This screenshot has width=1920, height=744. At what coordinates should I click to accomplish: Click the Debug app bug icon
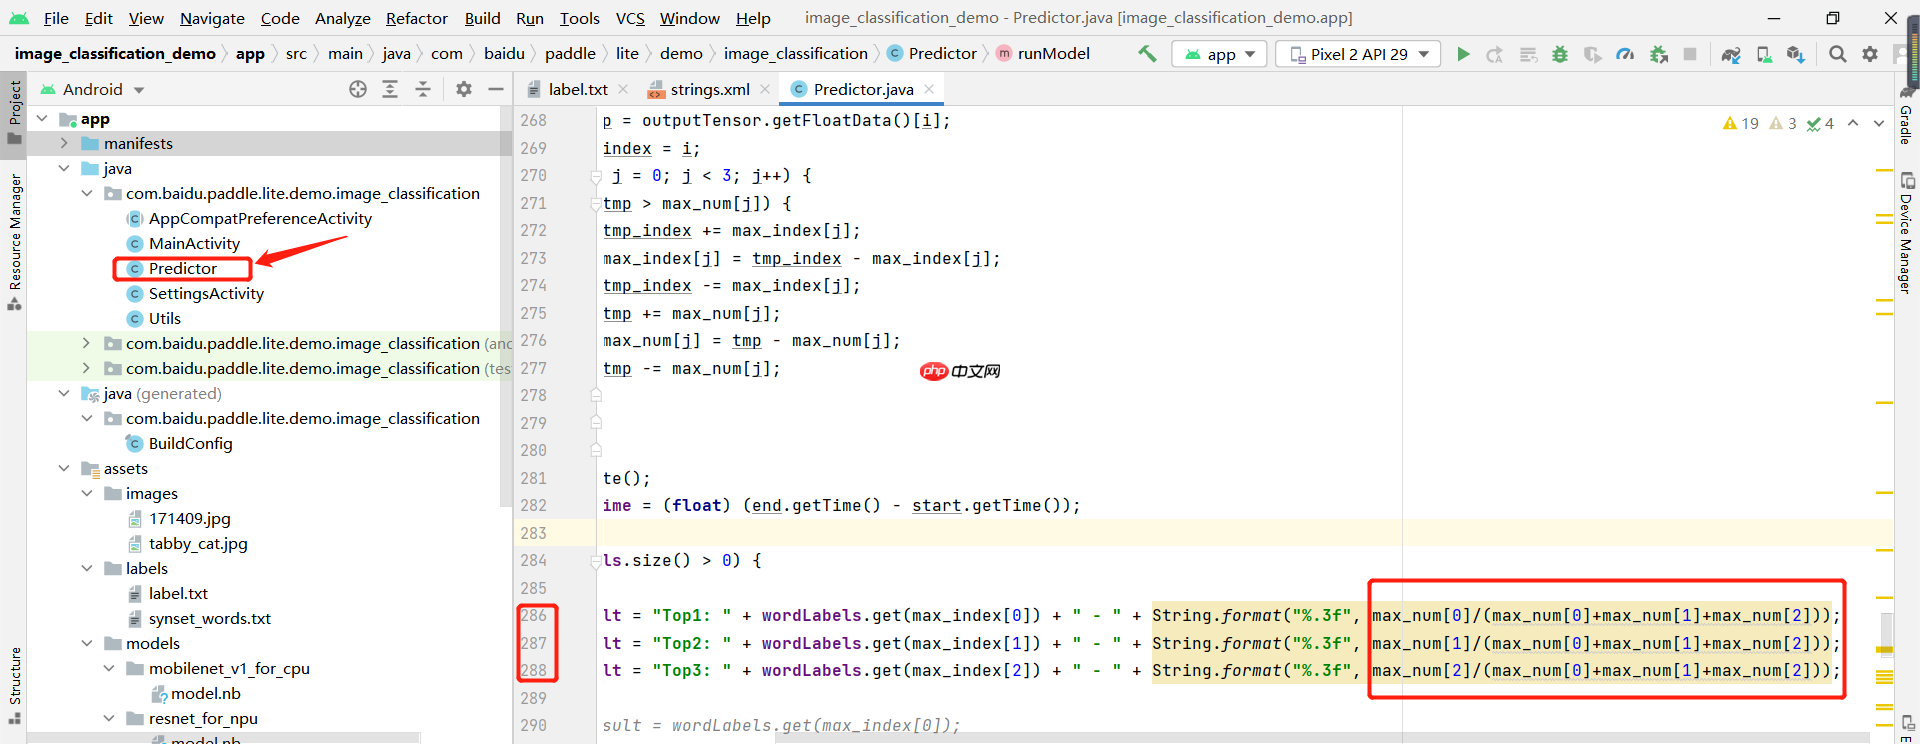[1559, 54]
